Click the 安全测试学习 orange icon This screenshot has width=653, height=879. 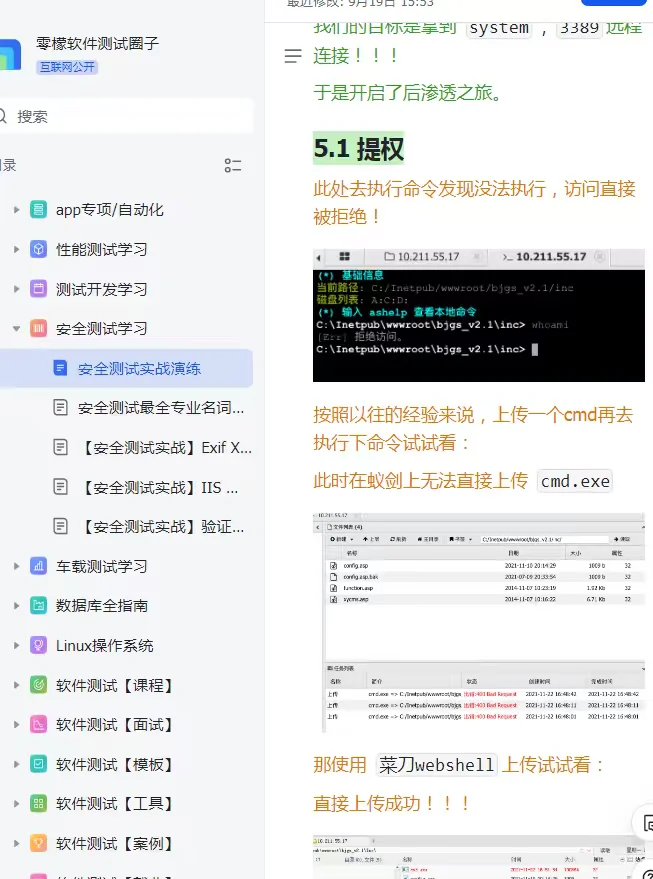38,329
